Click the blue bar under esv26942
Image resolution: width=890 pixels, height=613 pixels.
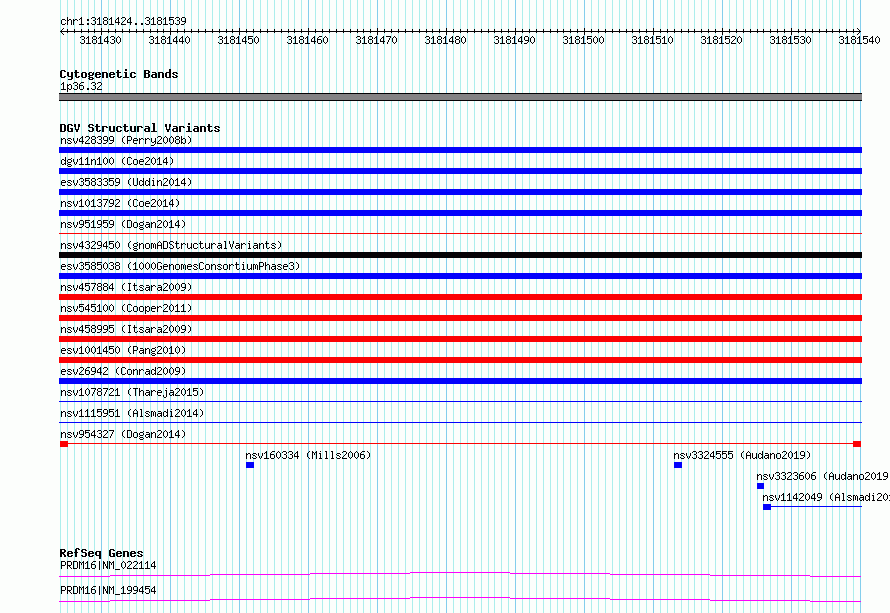pyautogui.click(x=460, y=381)
